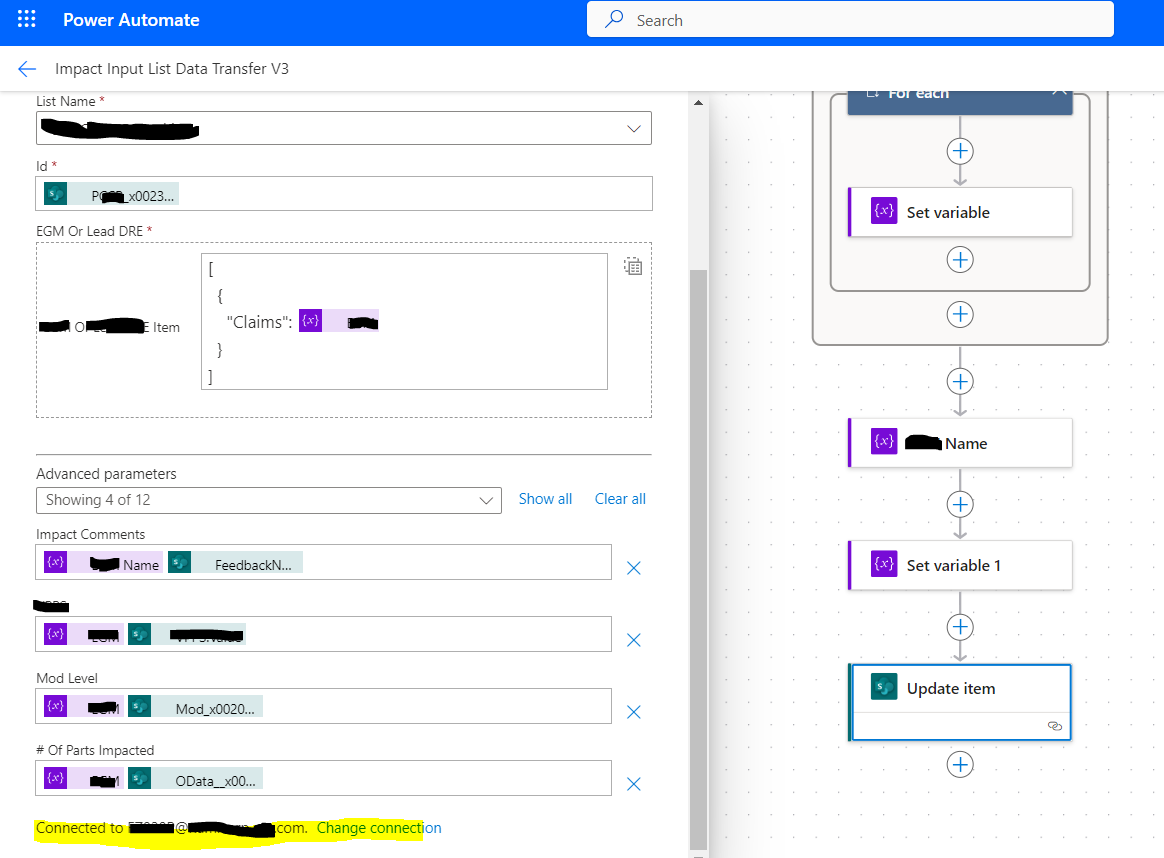The image size is (1164, 858).
Task: Click the Update item SharePoint icon
Action: coord(883,687)
